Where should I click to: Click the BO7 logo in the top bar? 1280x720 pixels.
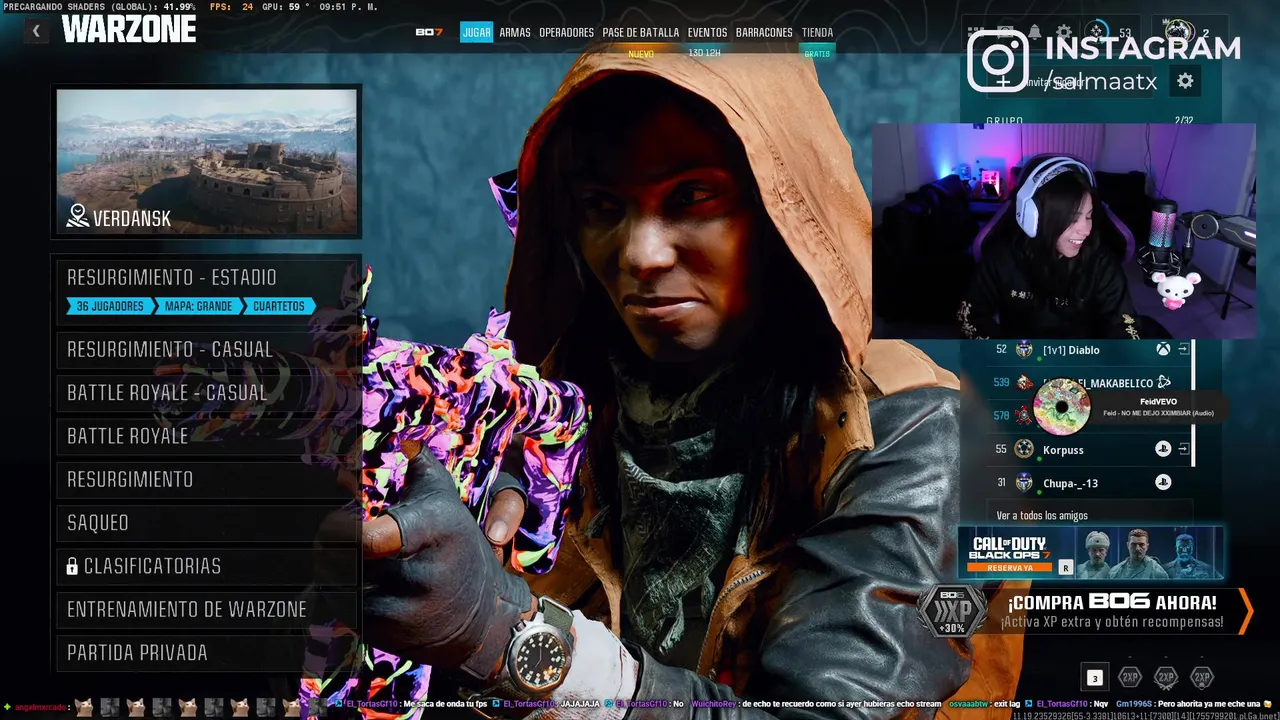429,32
